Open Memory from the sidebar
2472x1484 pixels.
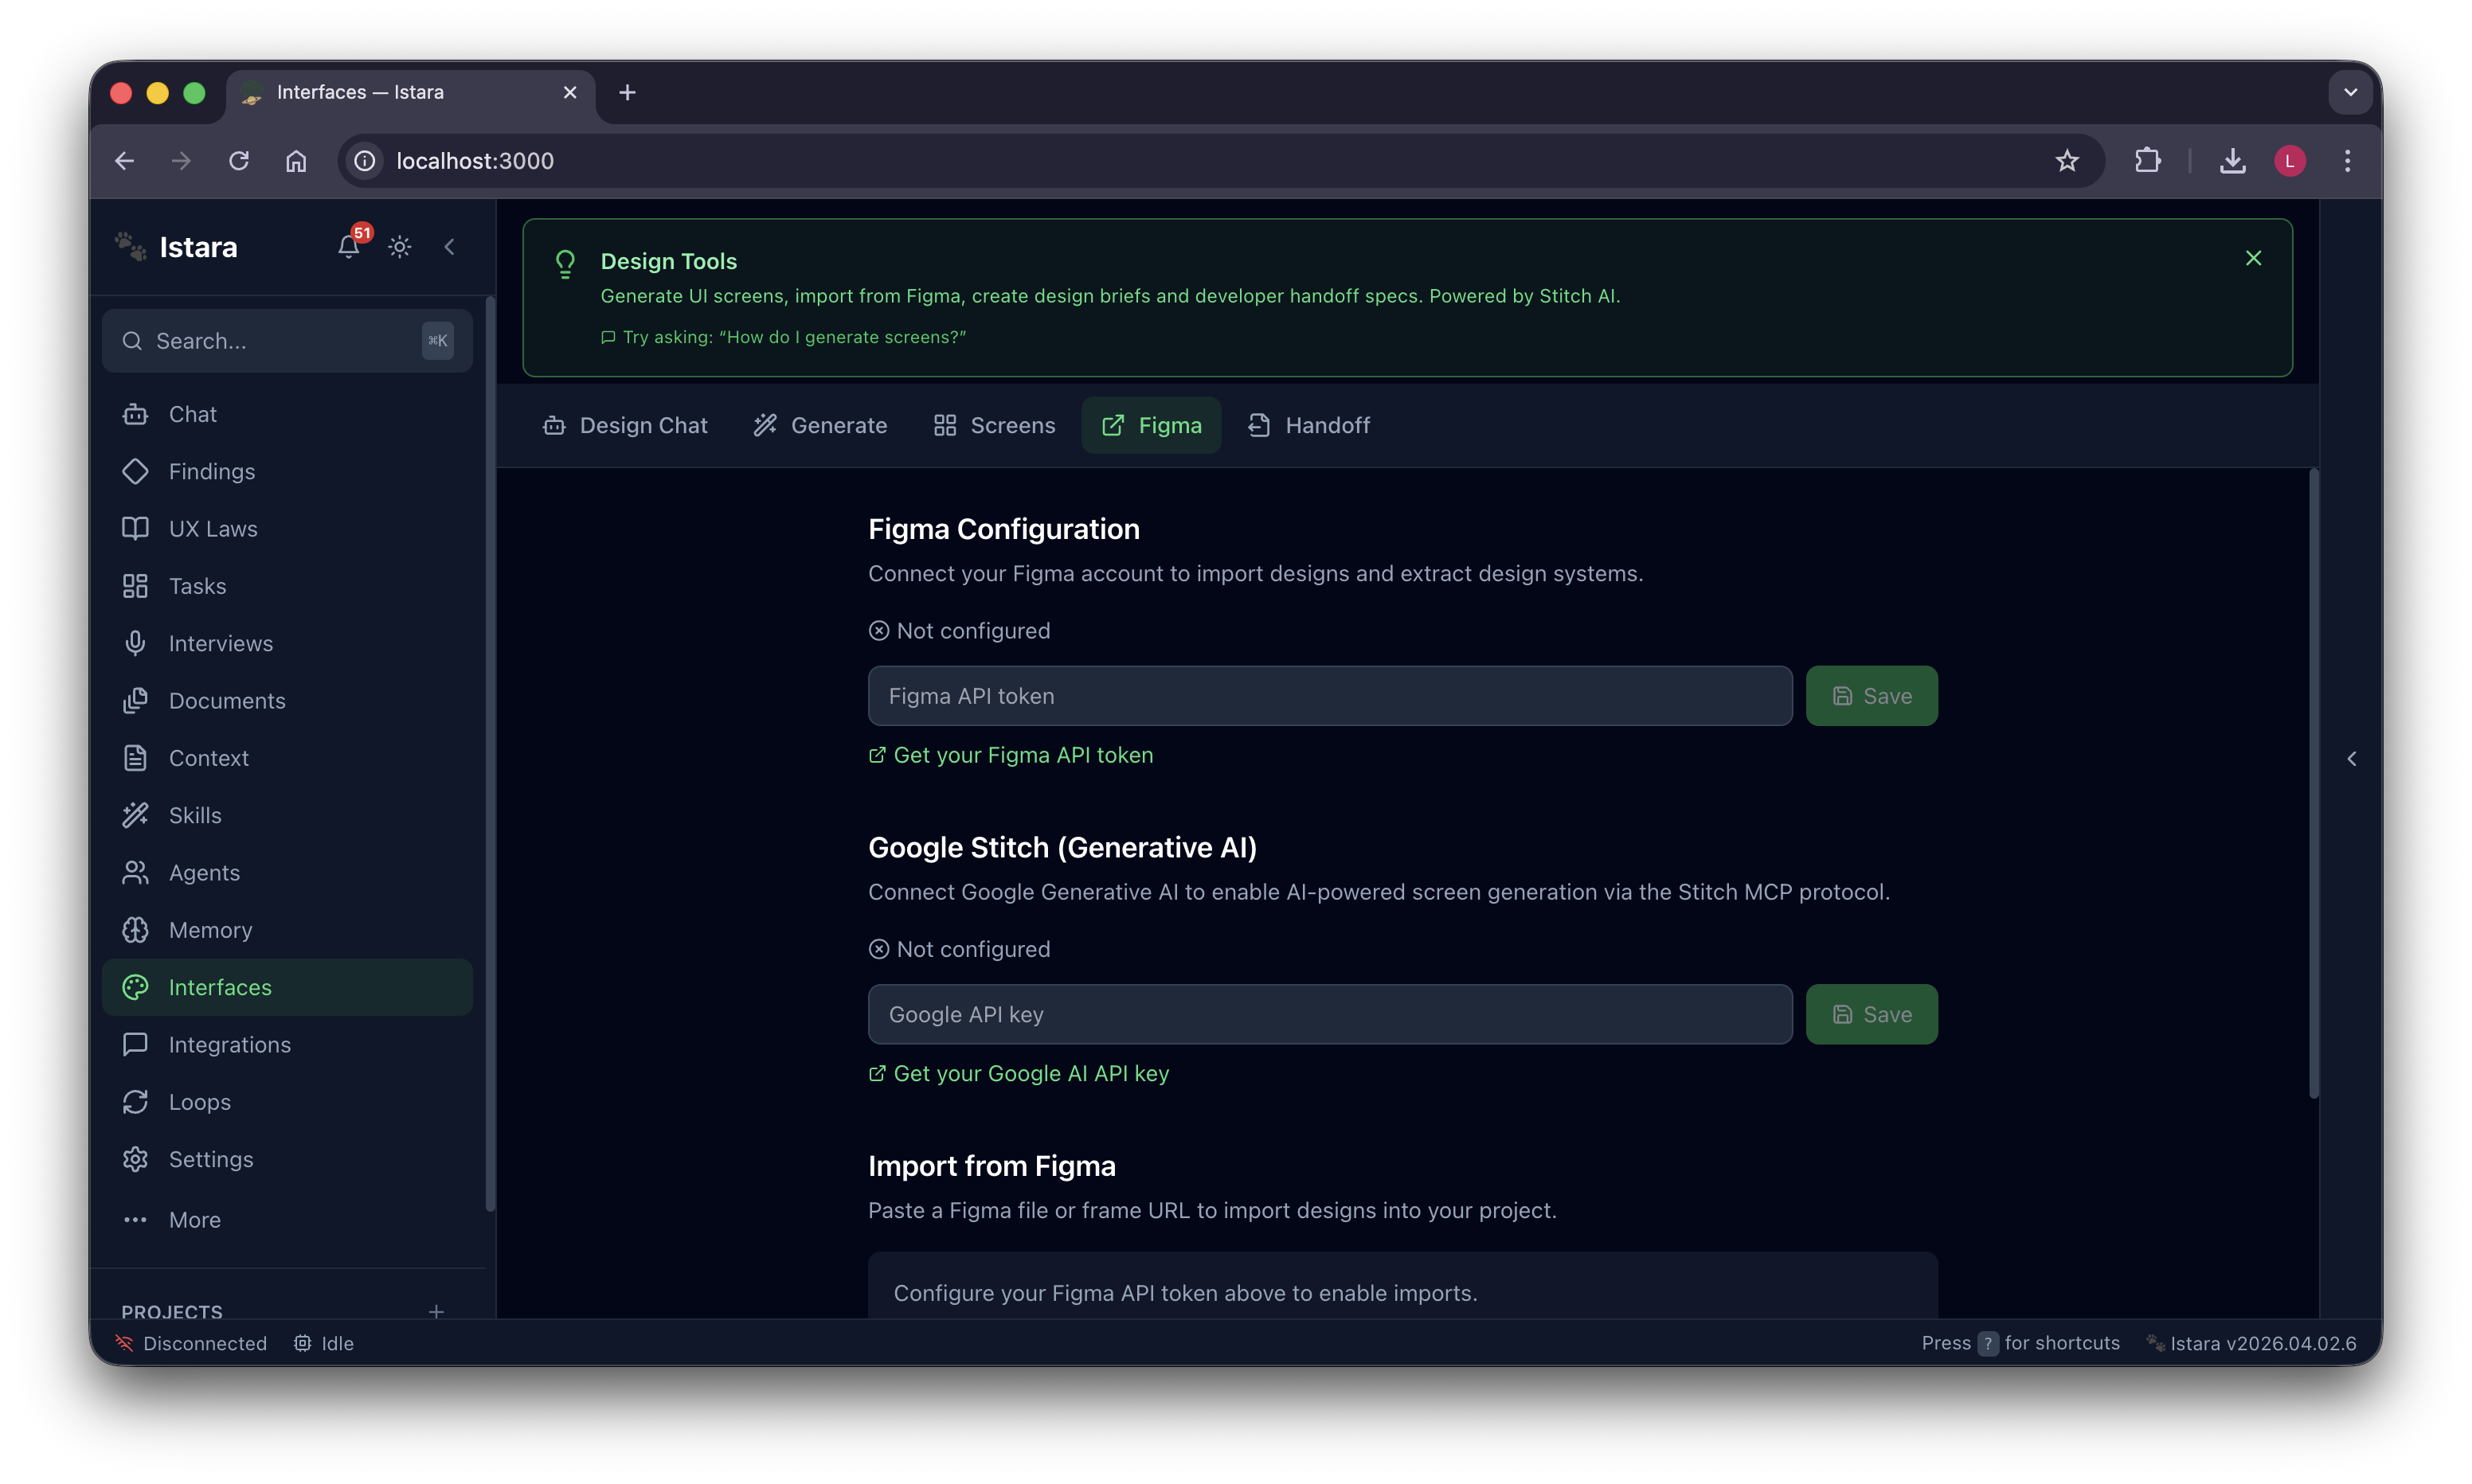[210, 930]
